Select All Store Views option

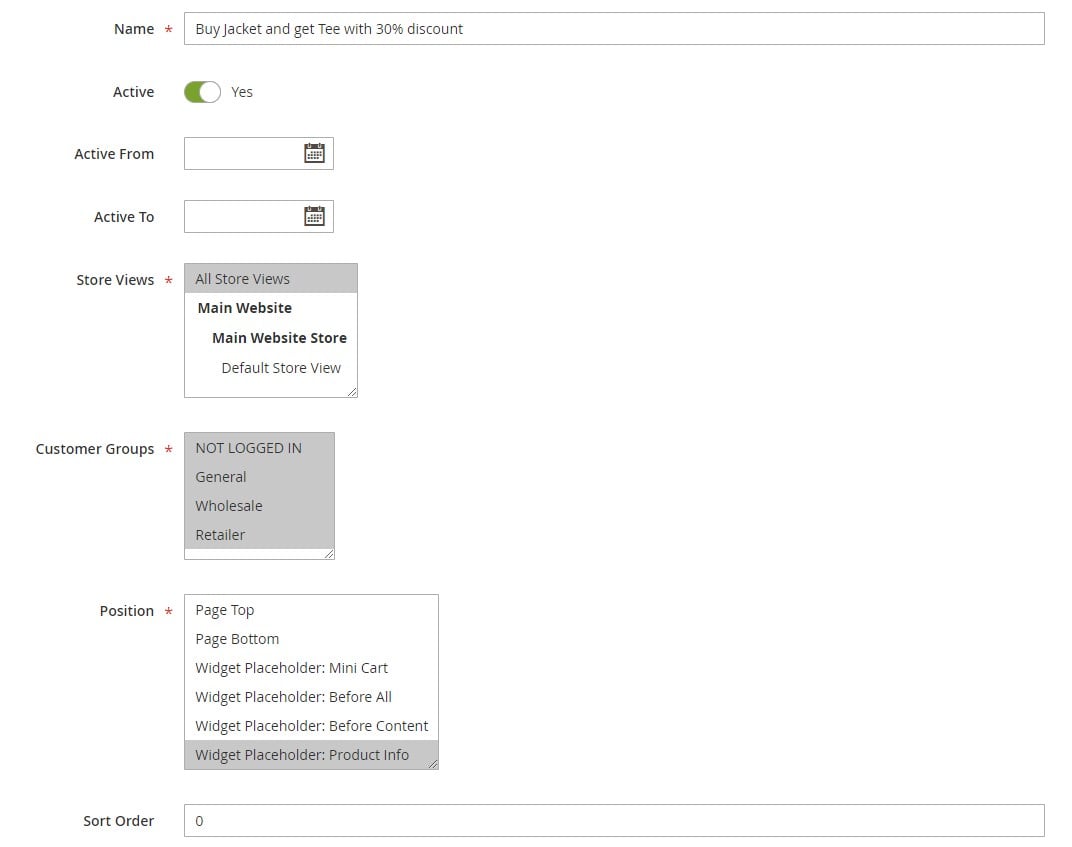pos(271,279)
